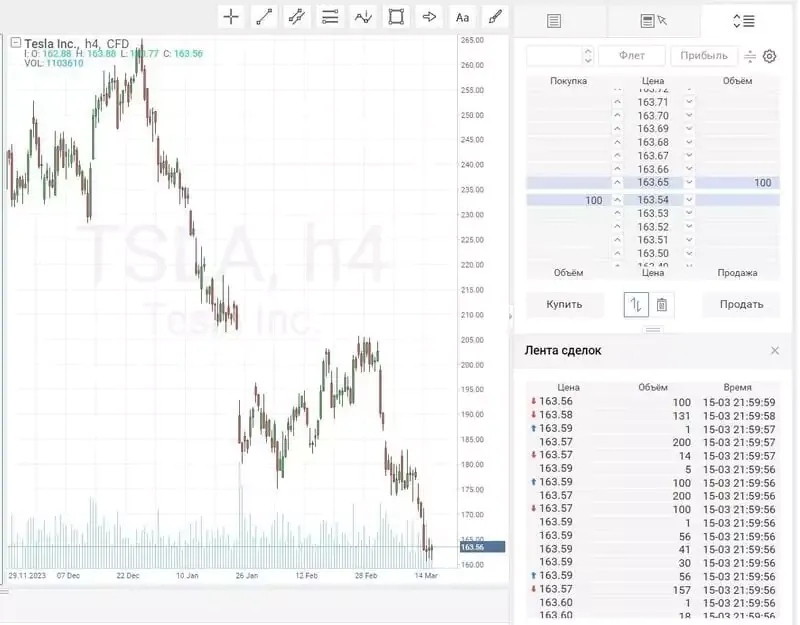Select trade 163.58 with volume 131
Image resolution: width=800 pixels, height=625 pixels.
pos(653,415)
